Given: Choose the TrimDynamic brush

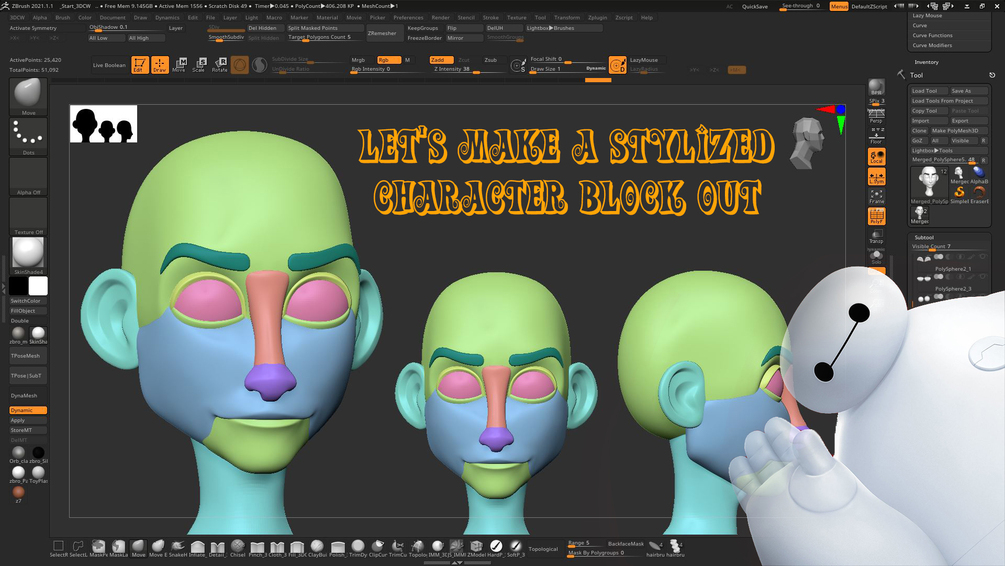Looking at the screenshot, I should point(358,548).
